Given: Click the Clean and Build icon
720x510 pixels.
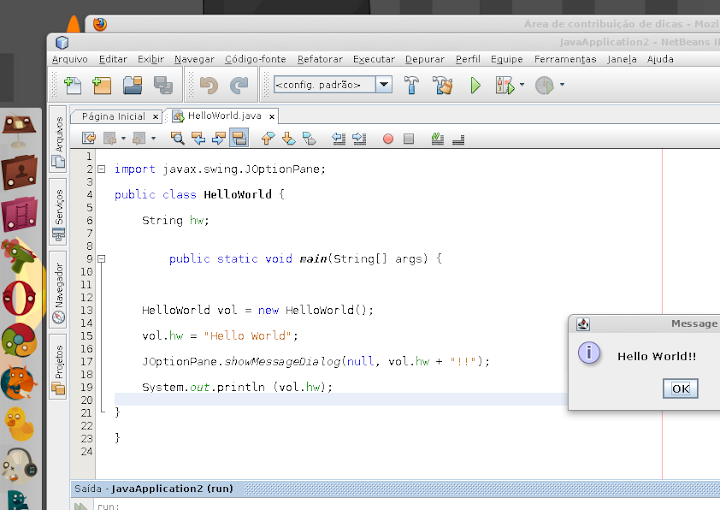Looking at the screenshot, I should 442,86.
